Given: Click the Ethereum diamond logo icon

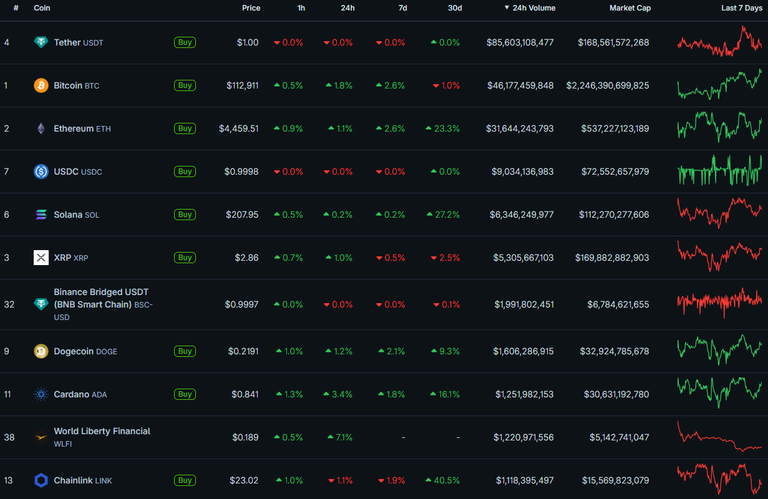Looking at the screenshot, I should pyautogui.click(x=41, y=129).
